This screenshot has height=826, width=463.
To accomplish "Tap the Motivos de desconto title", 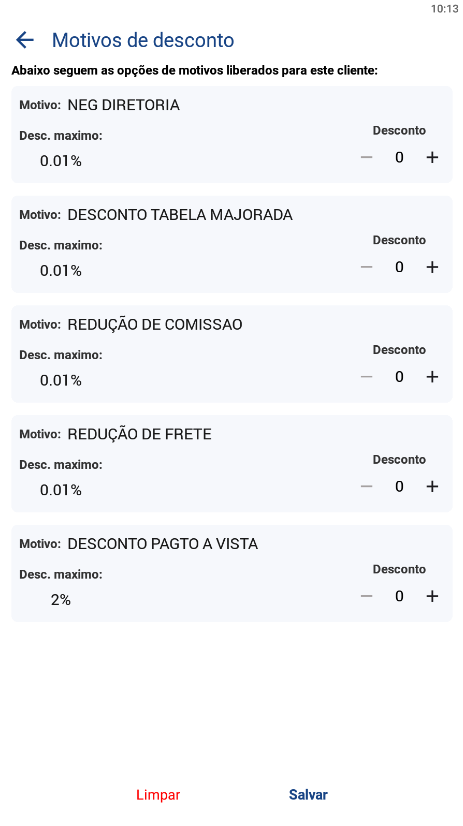I will [143, 40].
